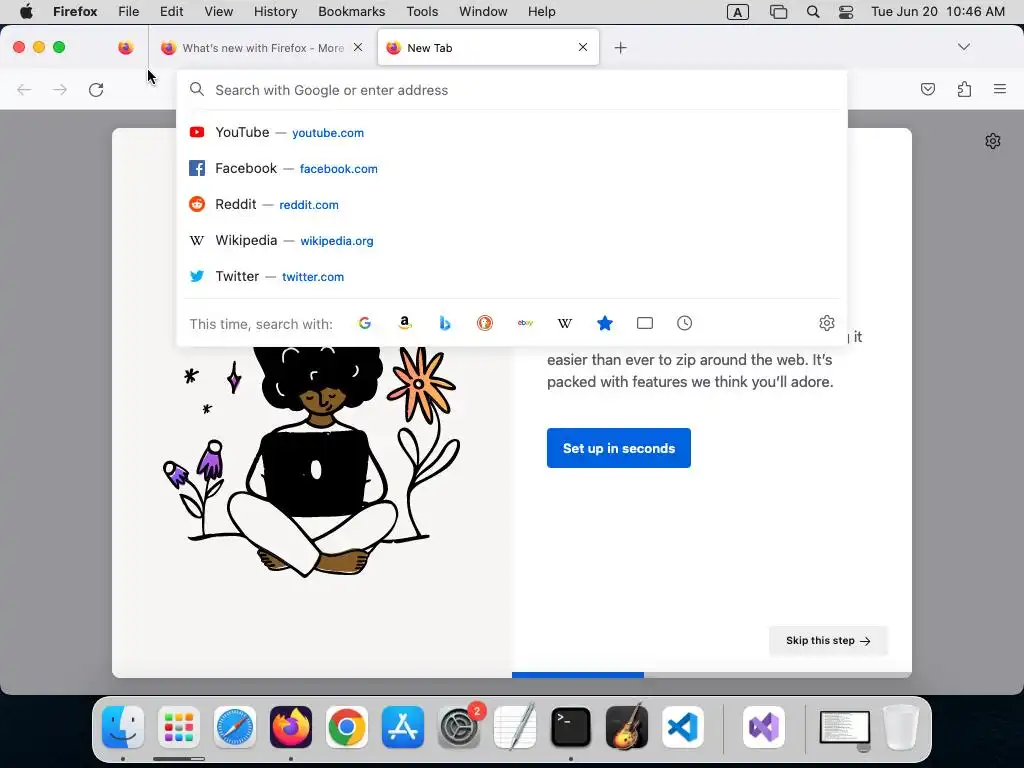1024x768 pixels.
Task: Open the Extensions puzzle icon
Action: tap(964, 89)
